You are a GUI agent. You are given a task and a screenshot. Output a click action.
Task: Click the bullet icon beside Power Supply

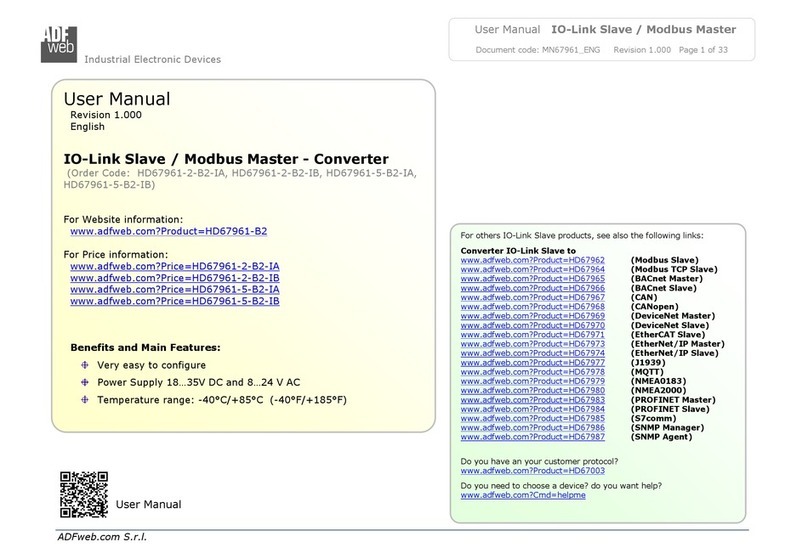click(x=85, y=382)
